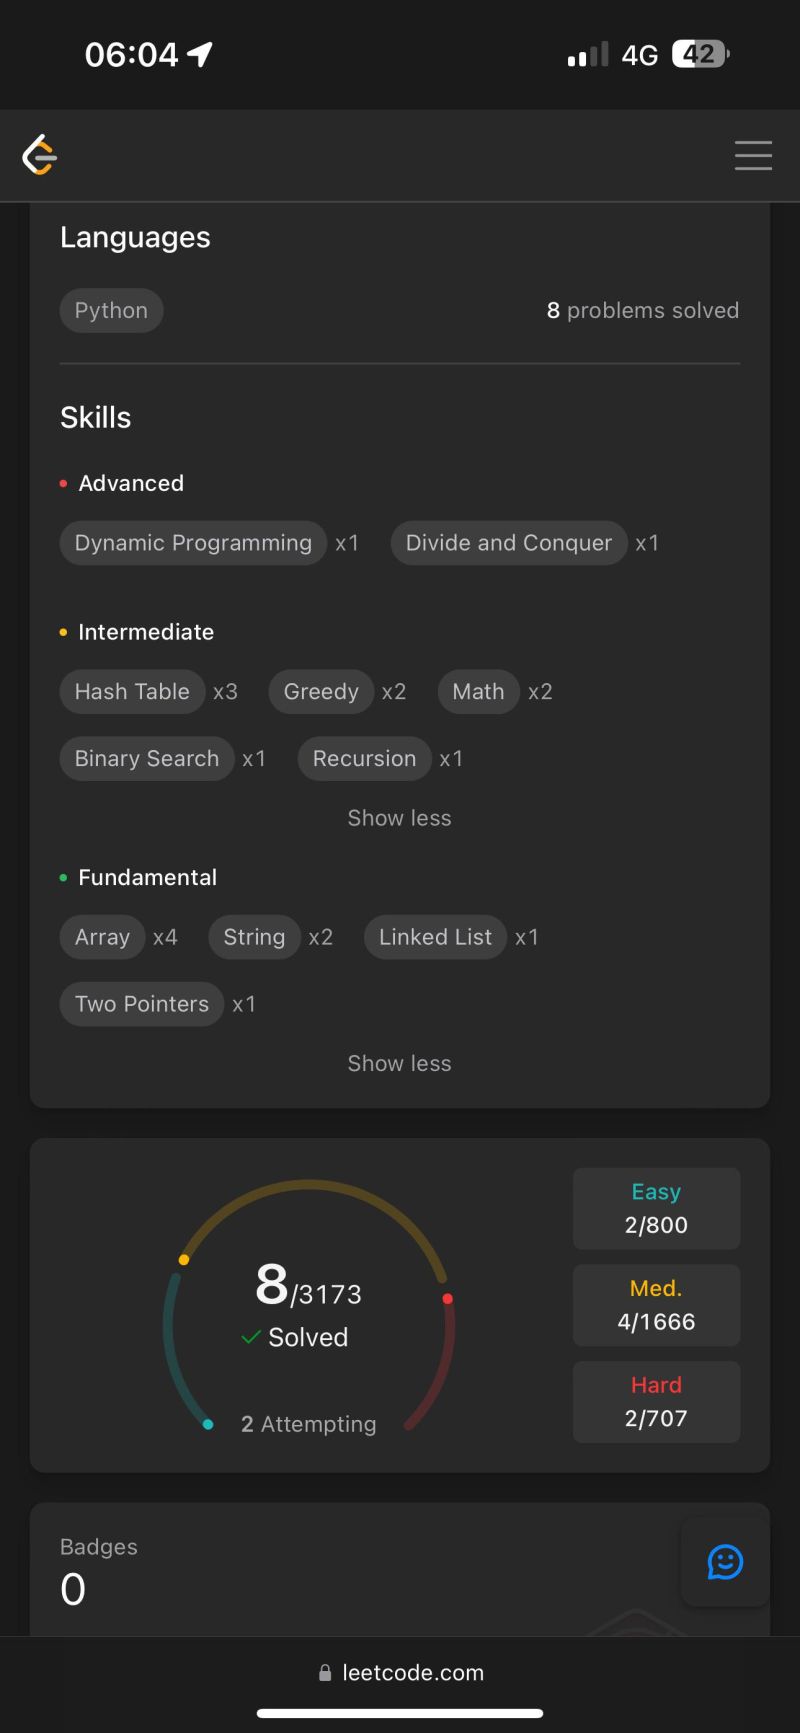Select the Hard 2/707 difficulty box
Screen dimensions: 800x1733
pyautogui.click(x=656, y=1402)
